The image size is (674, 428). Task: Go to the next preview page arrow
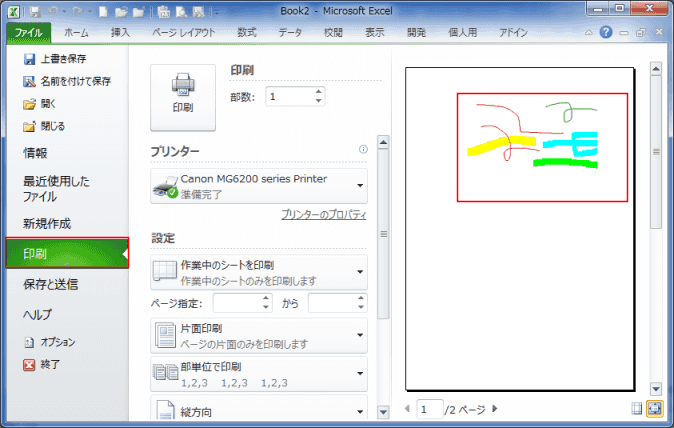[495, 408]
